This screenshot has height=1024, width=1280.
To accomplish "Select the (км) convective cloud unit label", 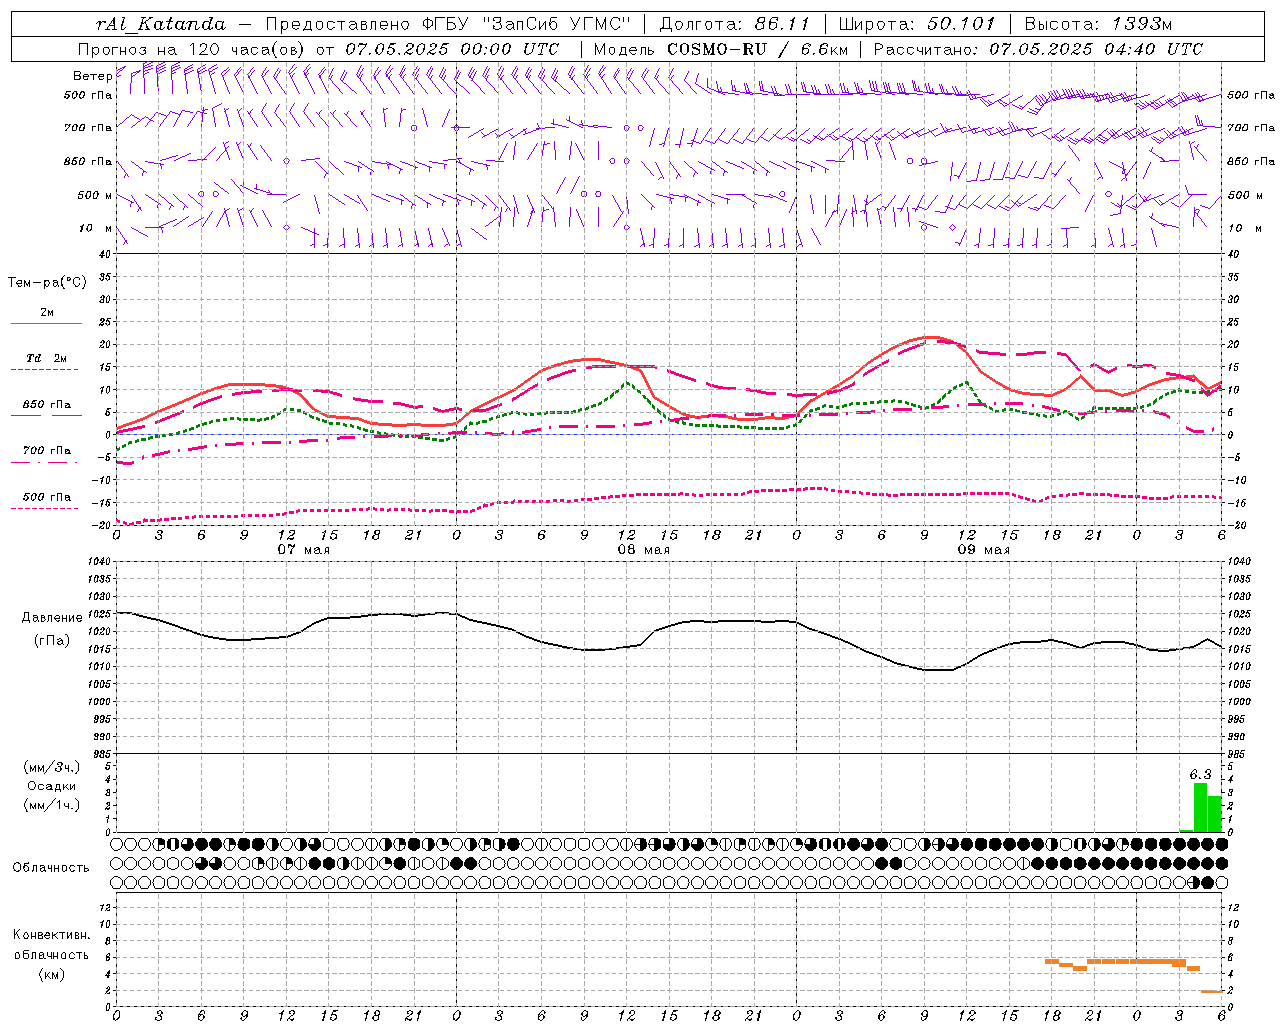I will pyautogui.click(x=51, y=974).
